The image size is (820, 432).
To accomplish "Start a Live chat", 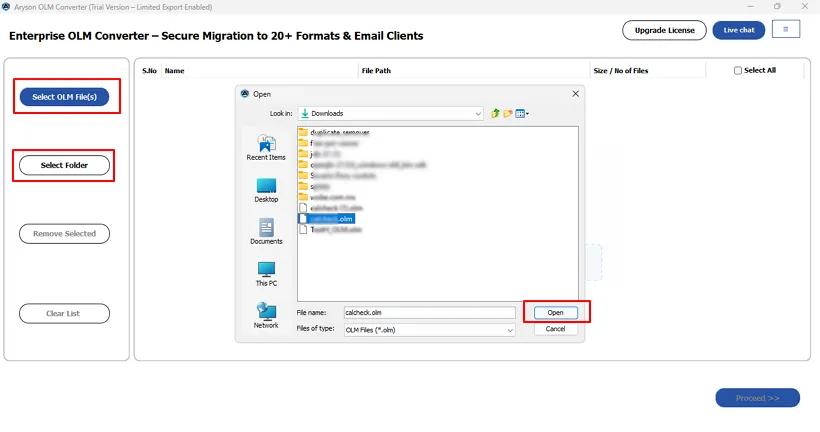I will (738, 30).
